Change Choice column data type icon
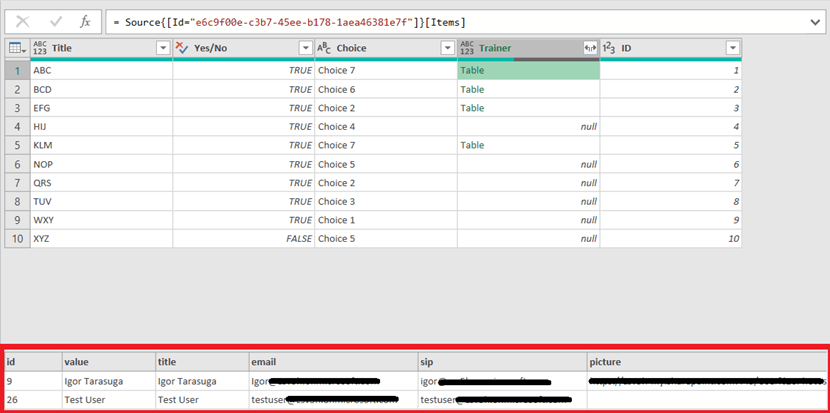 click(324, 48)
